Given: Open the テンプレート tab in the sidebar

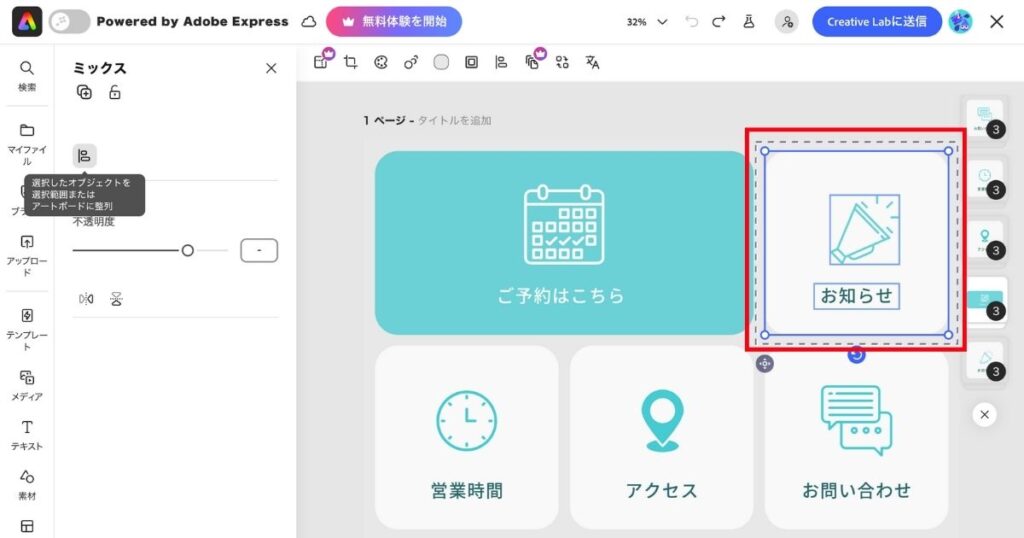Looking at the screenshot, I should click(27, 327).
